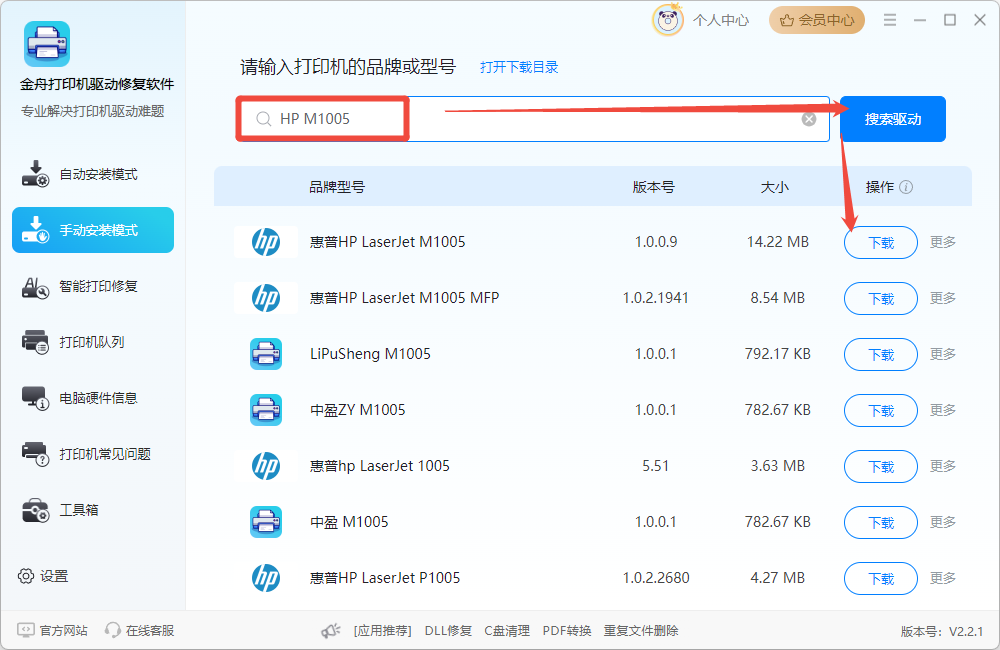Open the DLL修复 recommended app
1000x650 pixels.
pos(448,631)
